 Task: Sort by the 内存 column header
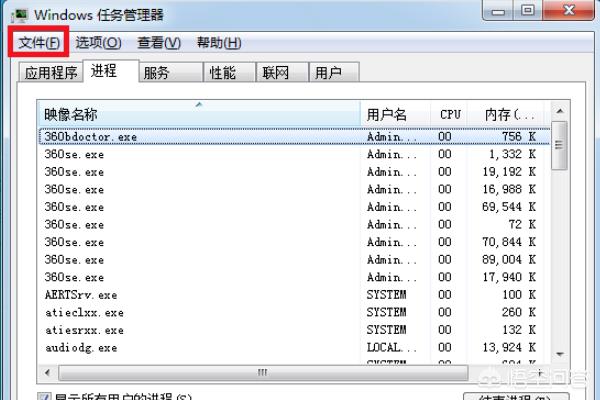click(509, 114)
